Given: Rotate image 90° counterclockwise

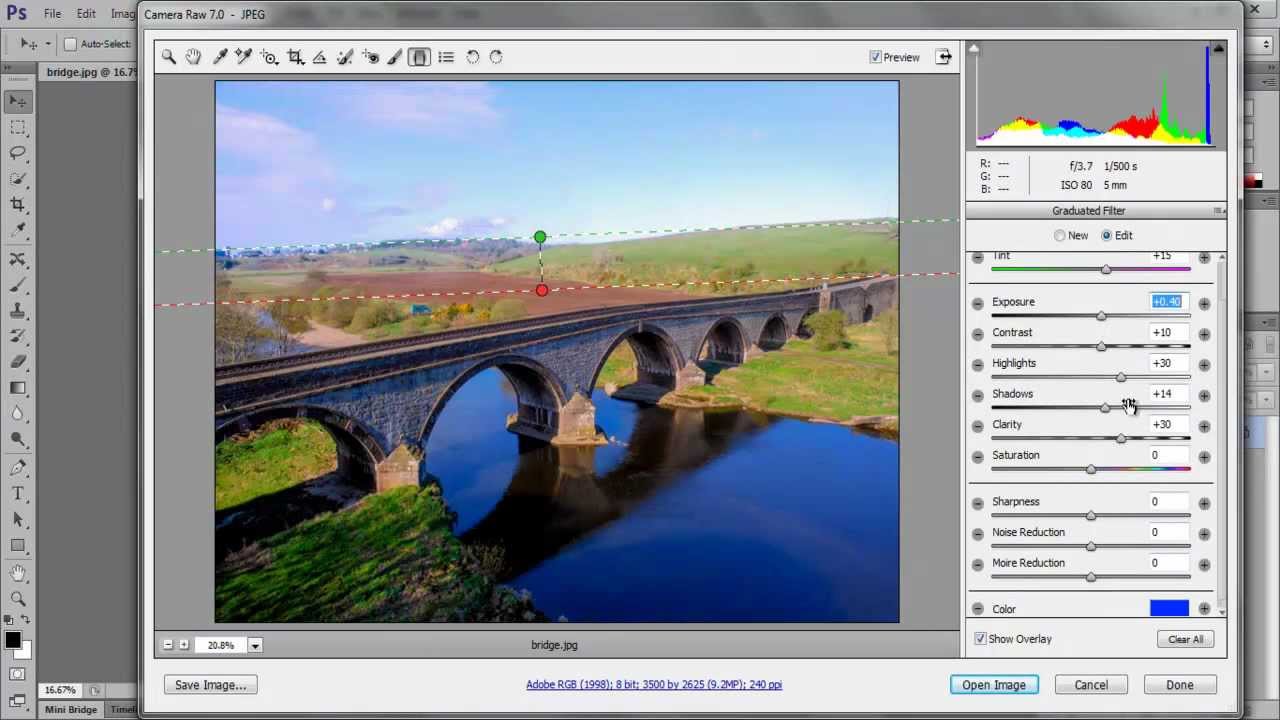Looking at the screenshot, I should (473, 57).
